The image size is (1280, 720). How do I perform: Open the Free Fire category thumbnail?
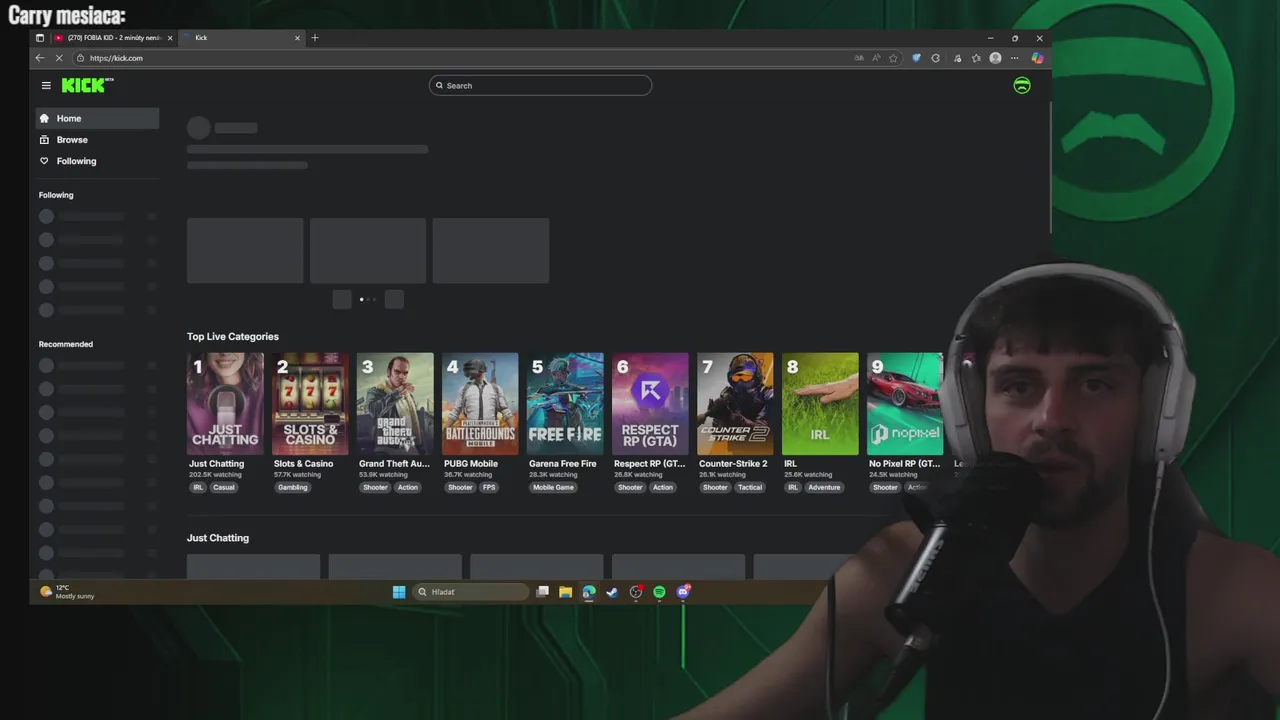coord(565,404)
